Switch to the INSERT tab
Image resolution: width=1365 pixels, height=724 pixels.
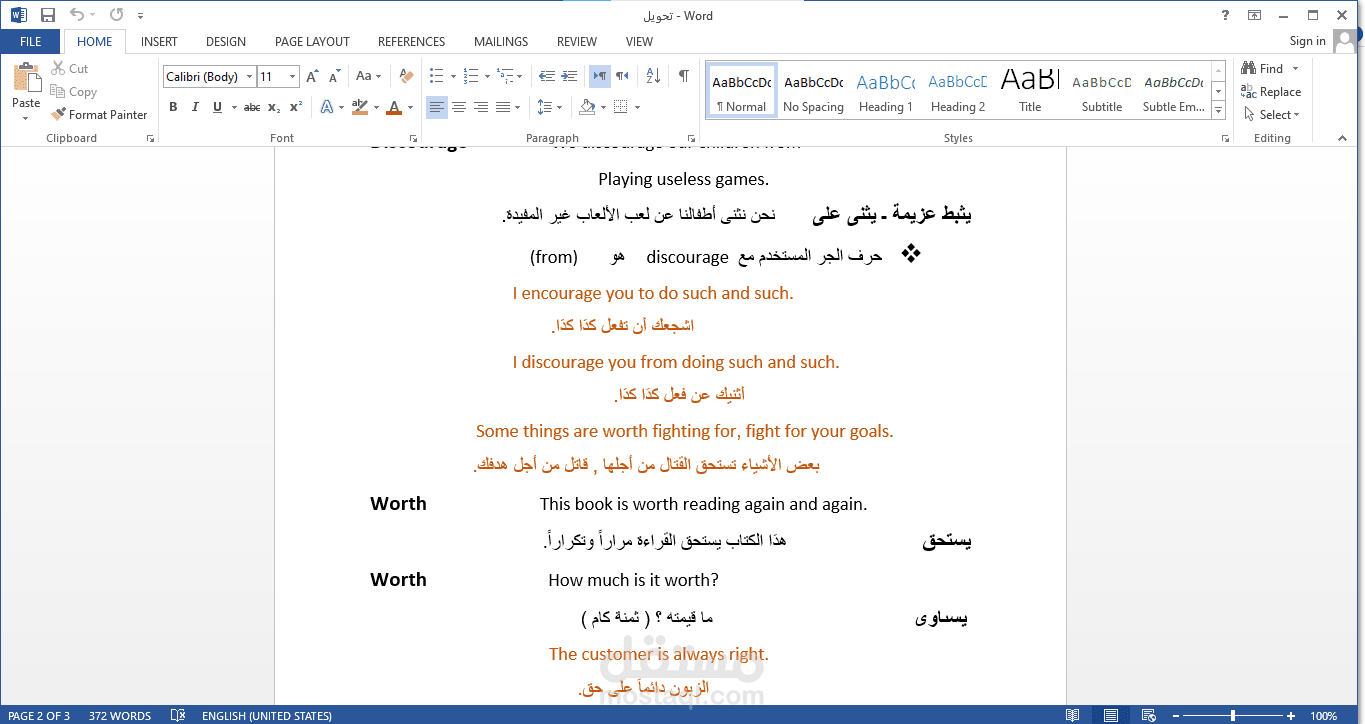159,42
